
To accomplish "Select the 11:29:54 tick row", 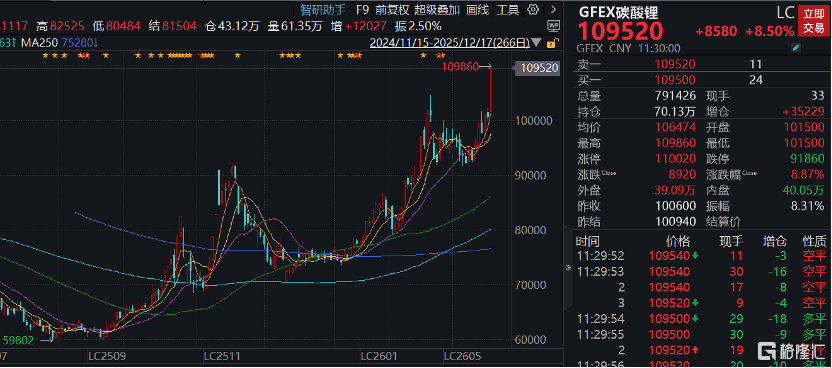I will click(702, 319).
